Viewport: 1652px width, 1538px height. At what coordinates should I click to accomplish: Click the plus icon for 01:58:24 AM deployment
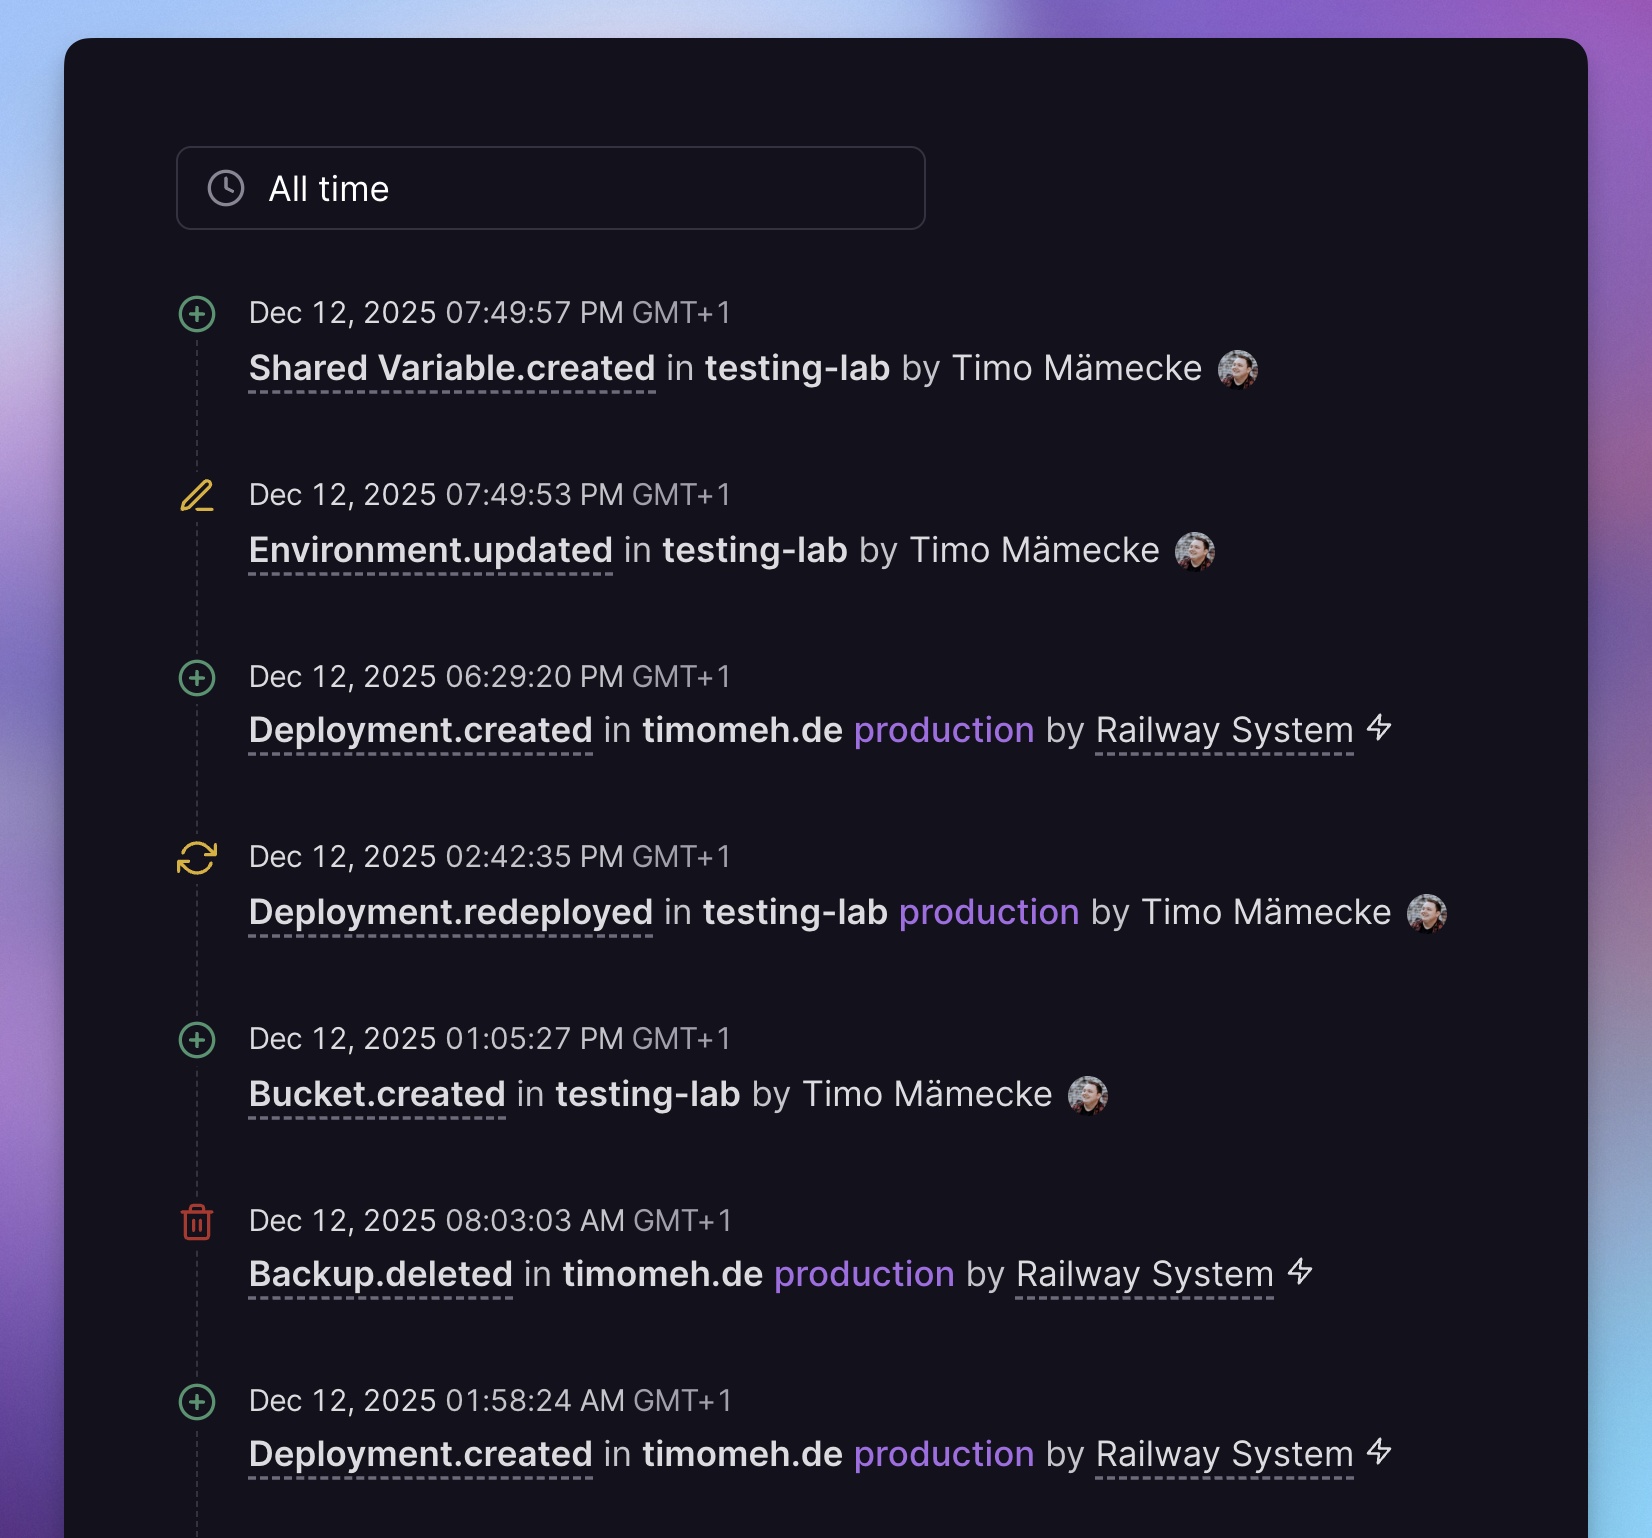tap(197, 1402)
